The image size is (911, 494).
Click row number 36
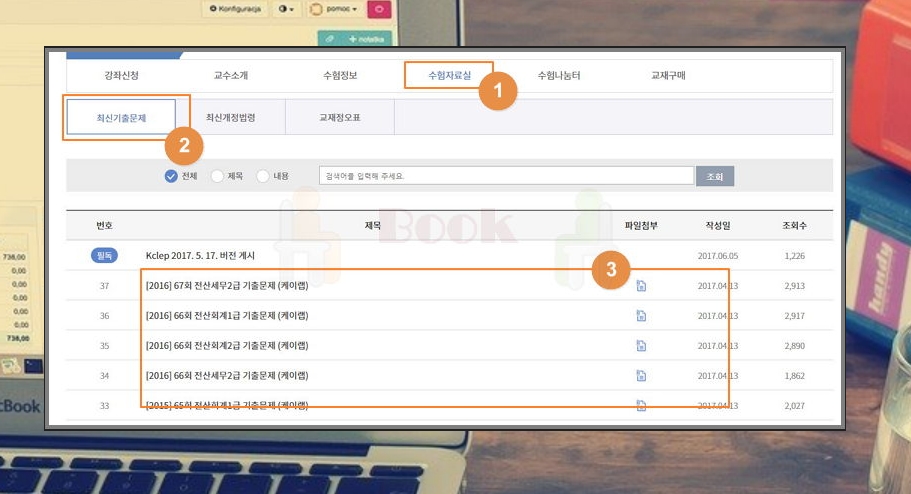(x=104, y=316)
